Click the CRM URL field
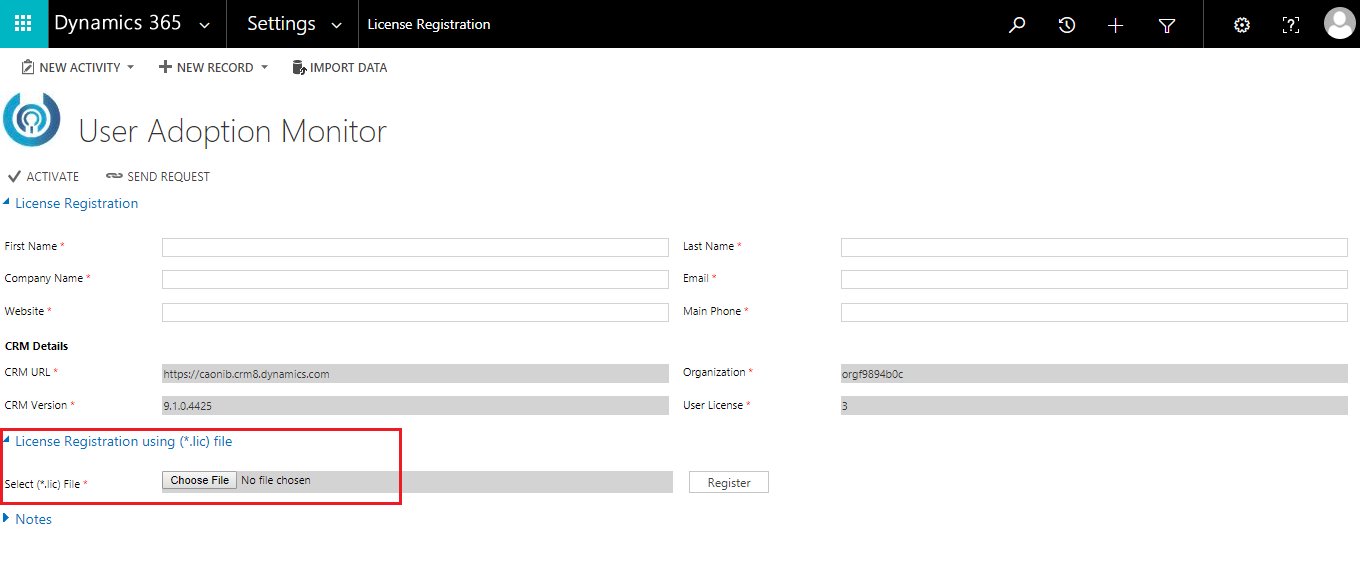The image size is (1360, 566). point(415,373)
